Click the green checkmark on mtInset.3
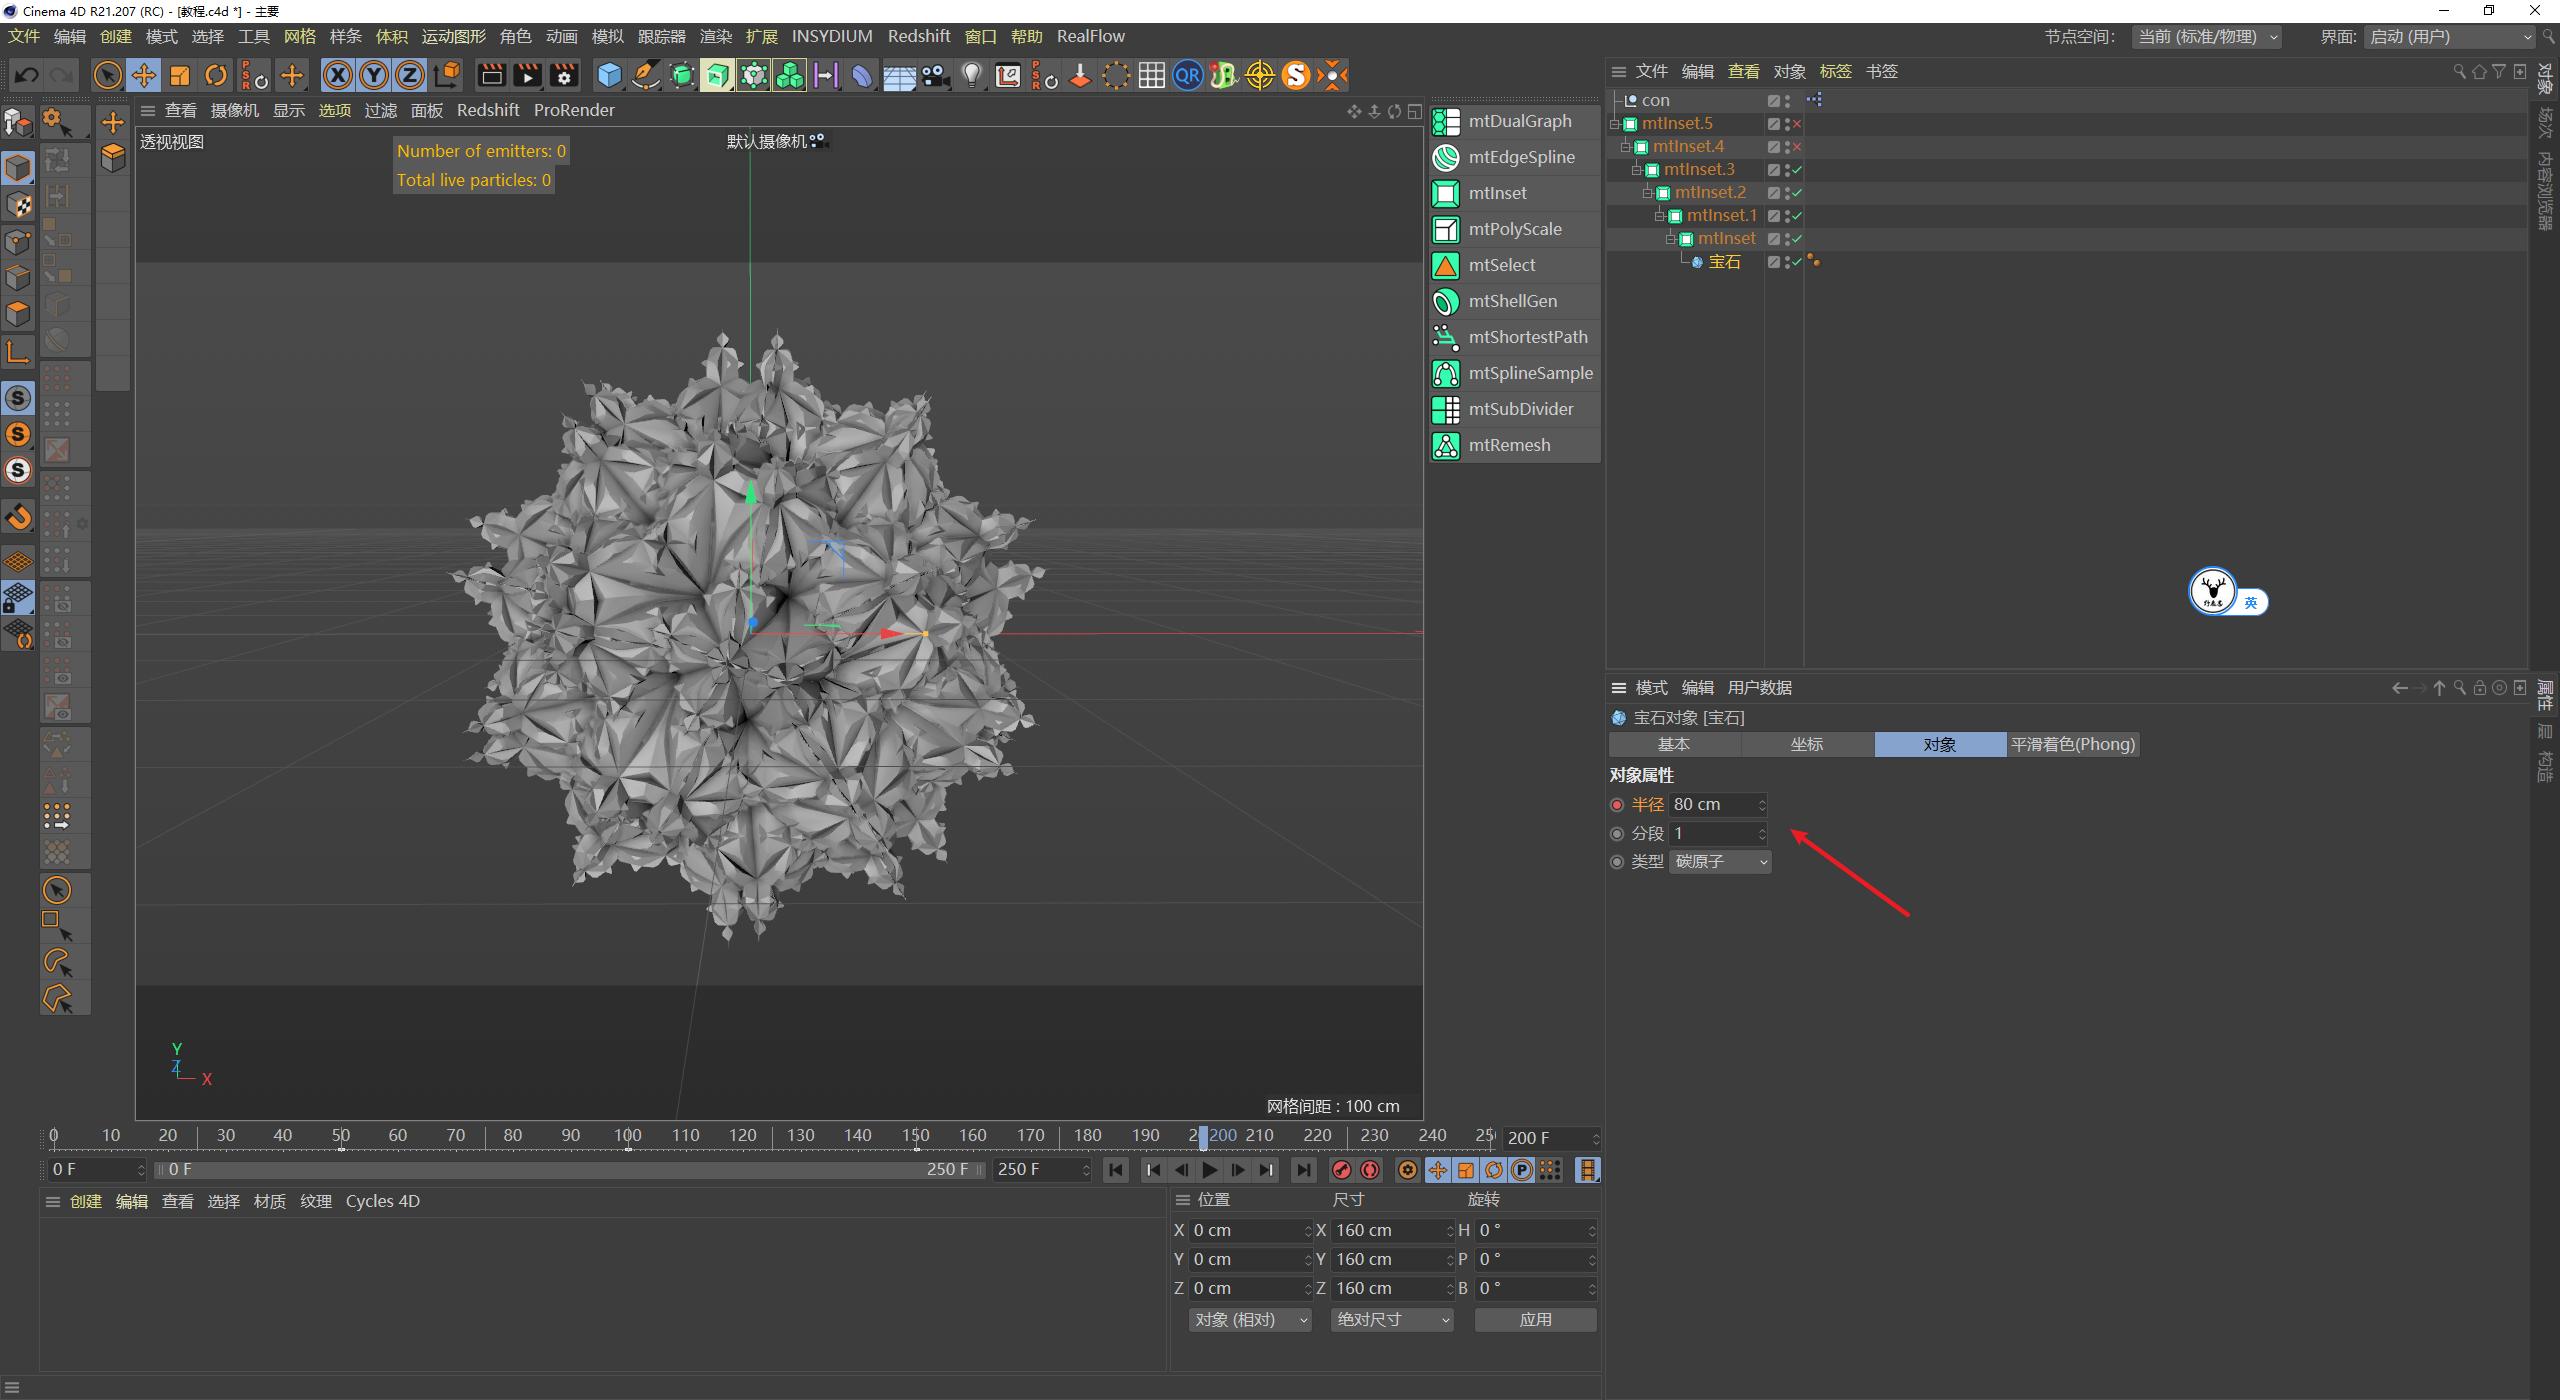The height and width of the screenshot is (1400, 2560). click(x=1796, y=170)
